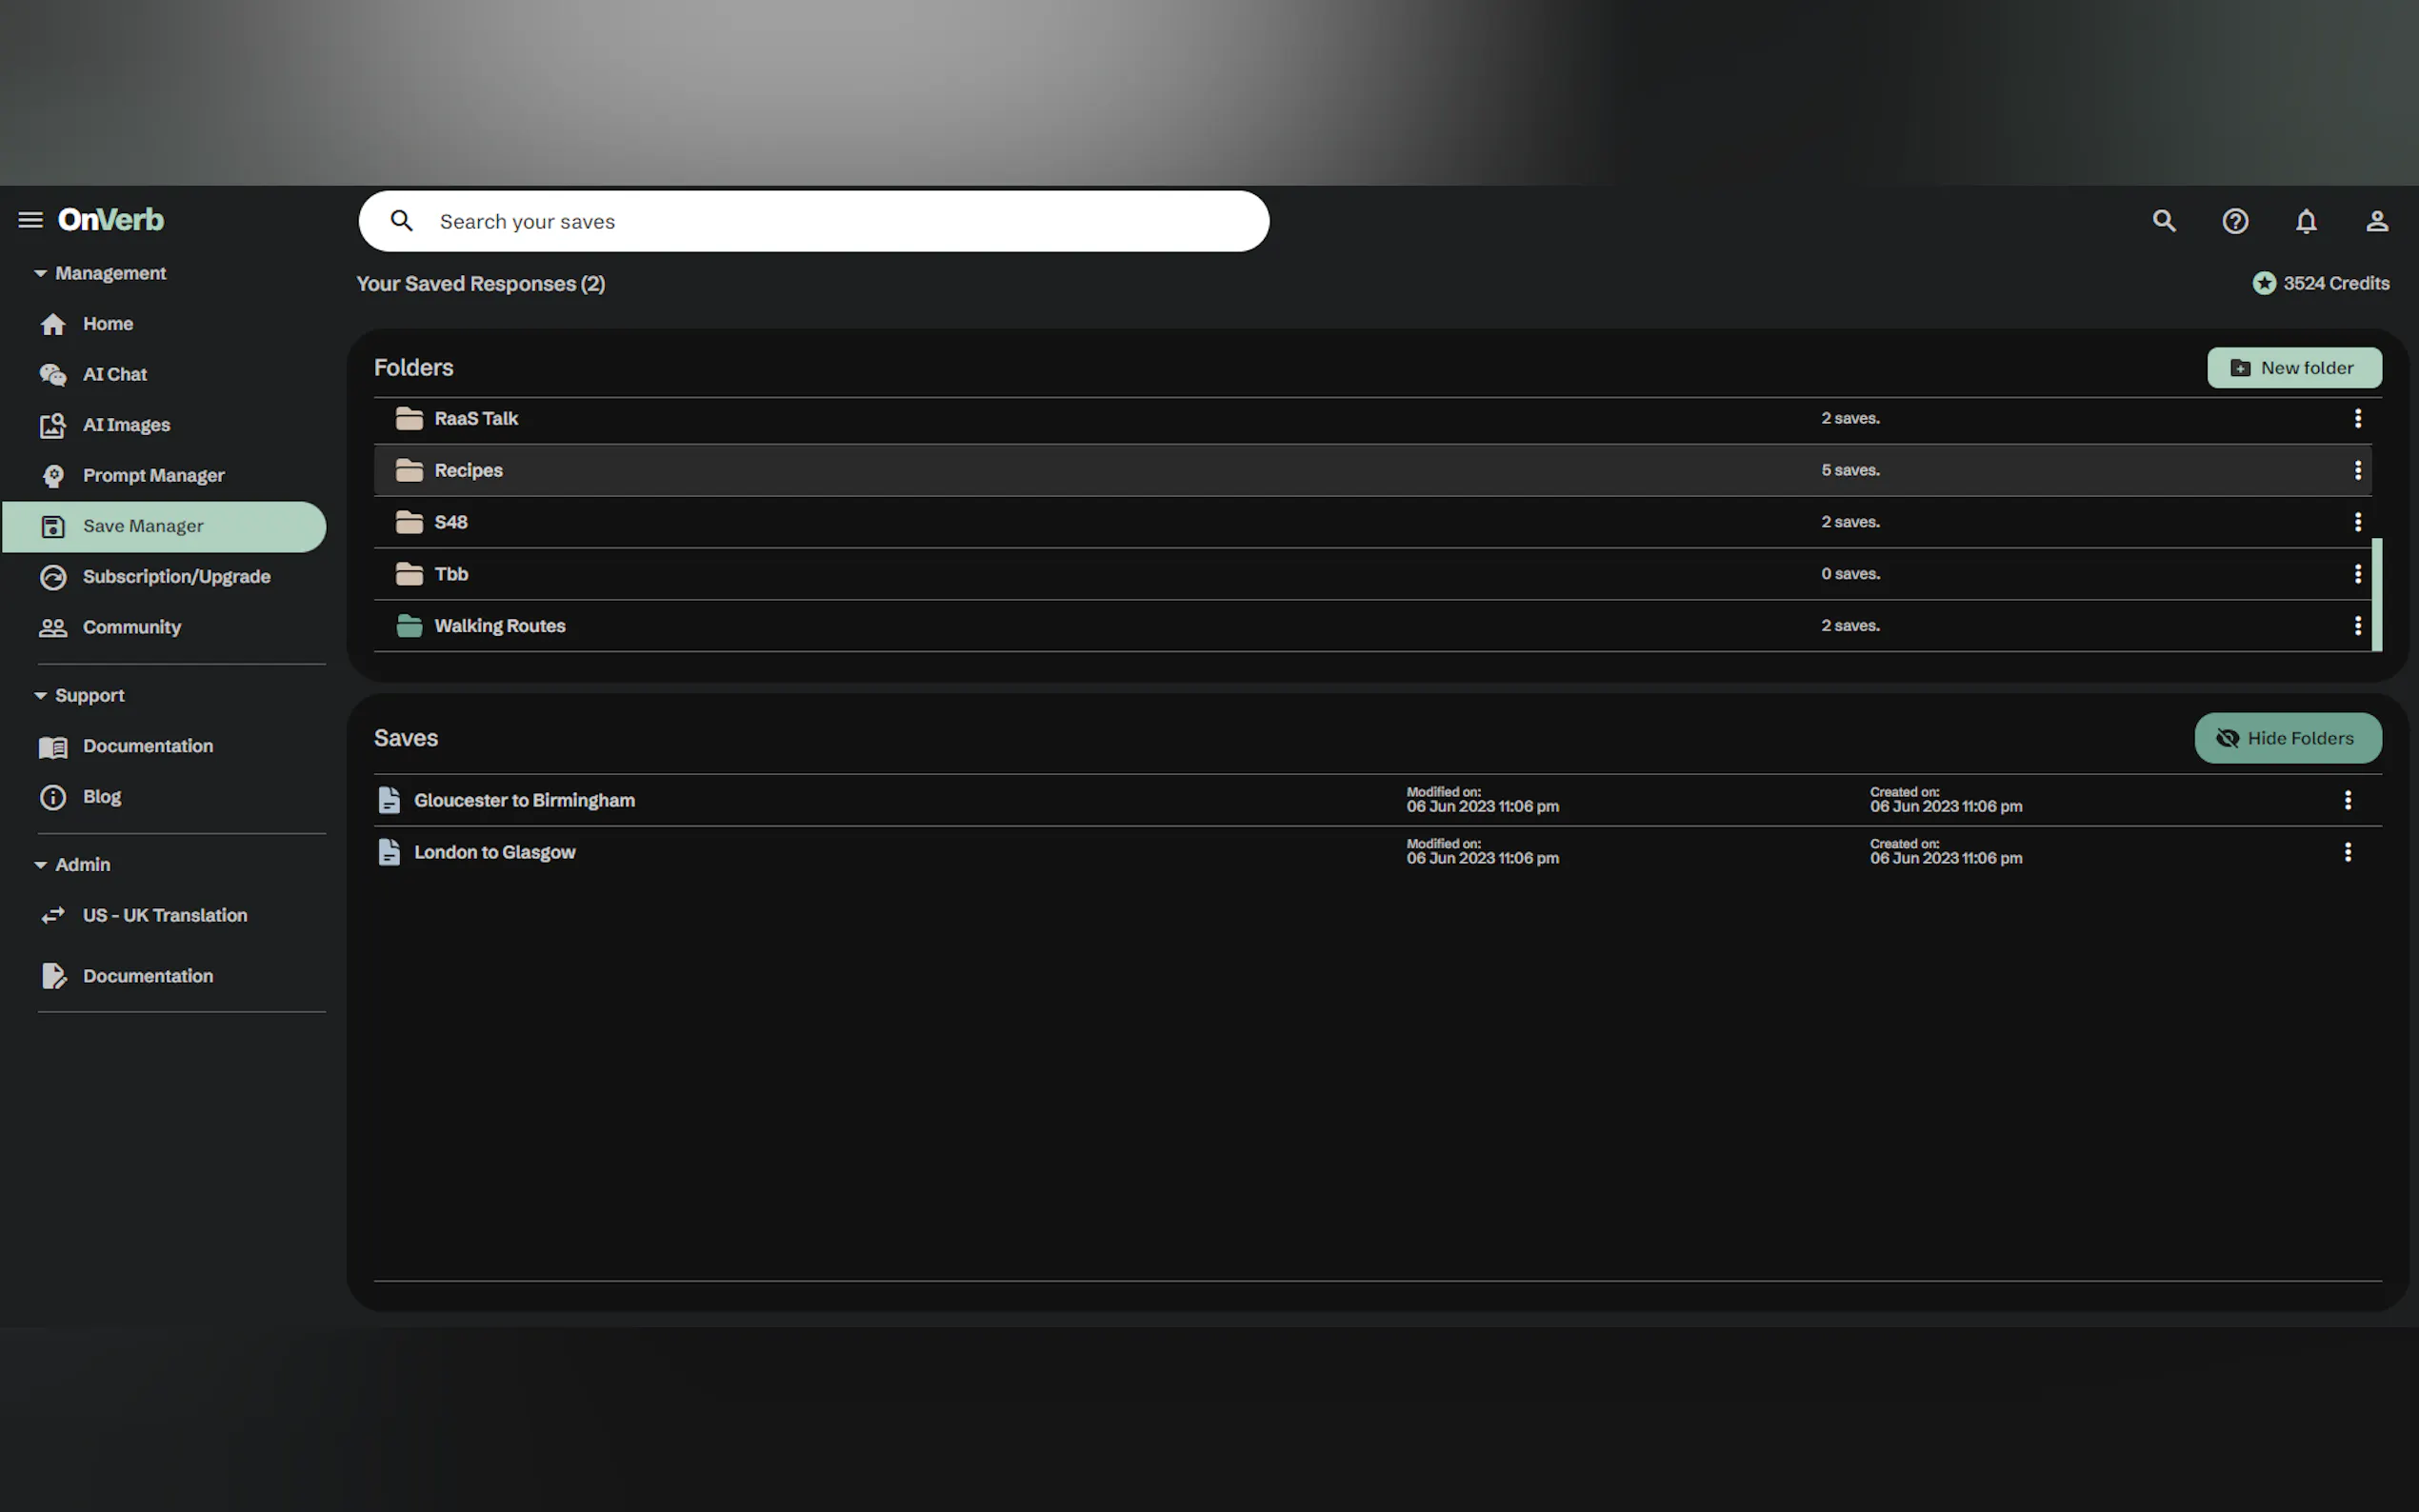Open AI Chat in the sidebar
This screenshot has width=2419, height=1512.
(114, 374)
